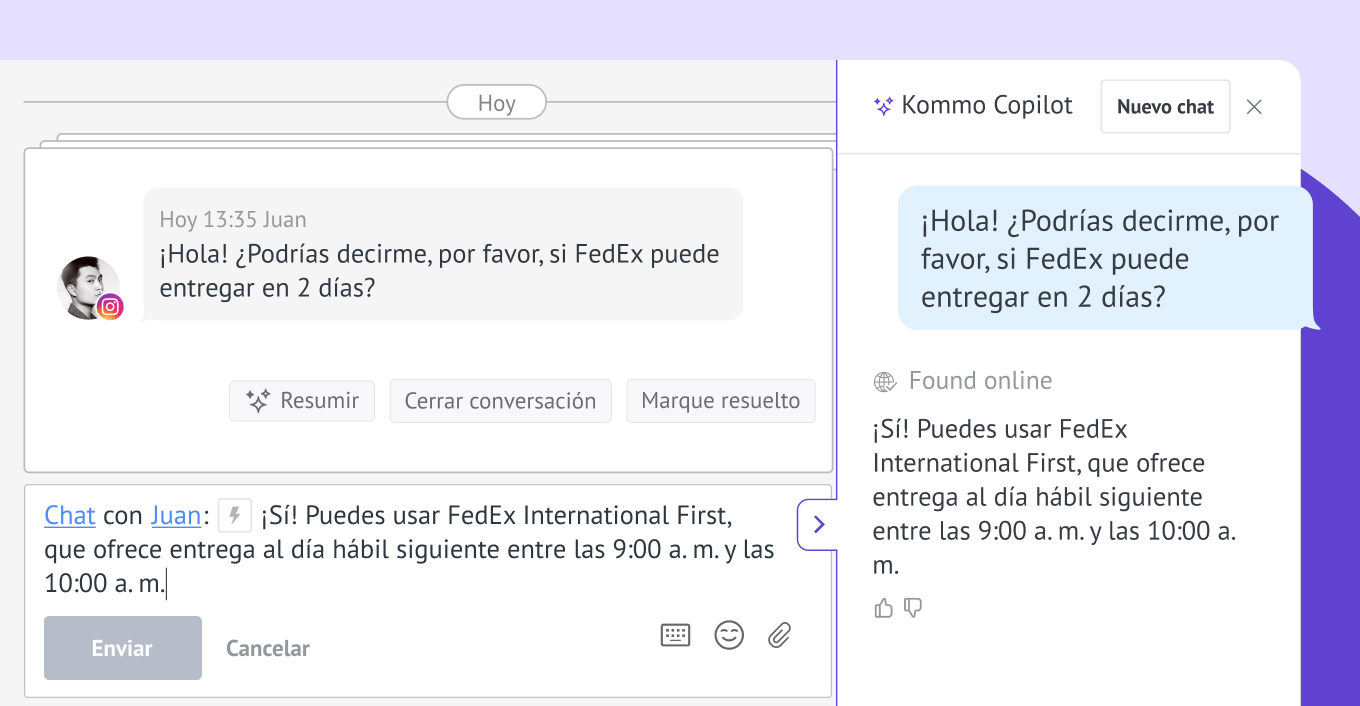Click the Resumir summarize button
The width and height of the screenshot is (1360, 706).
point(302,401)
